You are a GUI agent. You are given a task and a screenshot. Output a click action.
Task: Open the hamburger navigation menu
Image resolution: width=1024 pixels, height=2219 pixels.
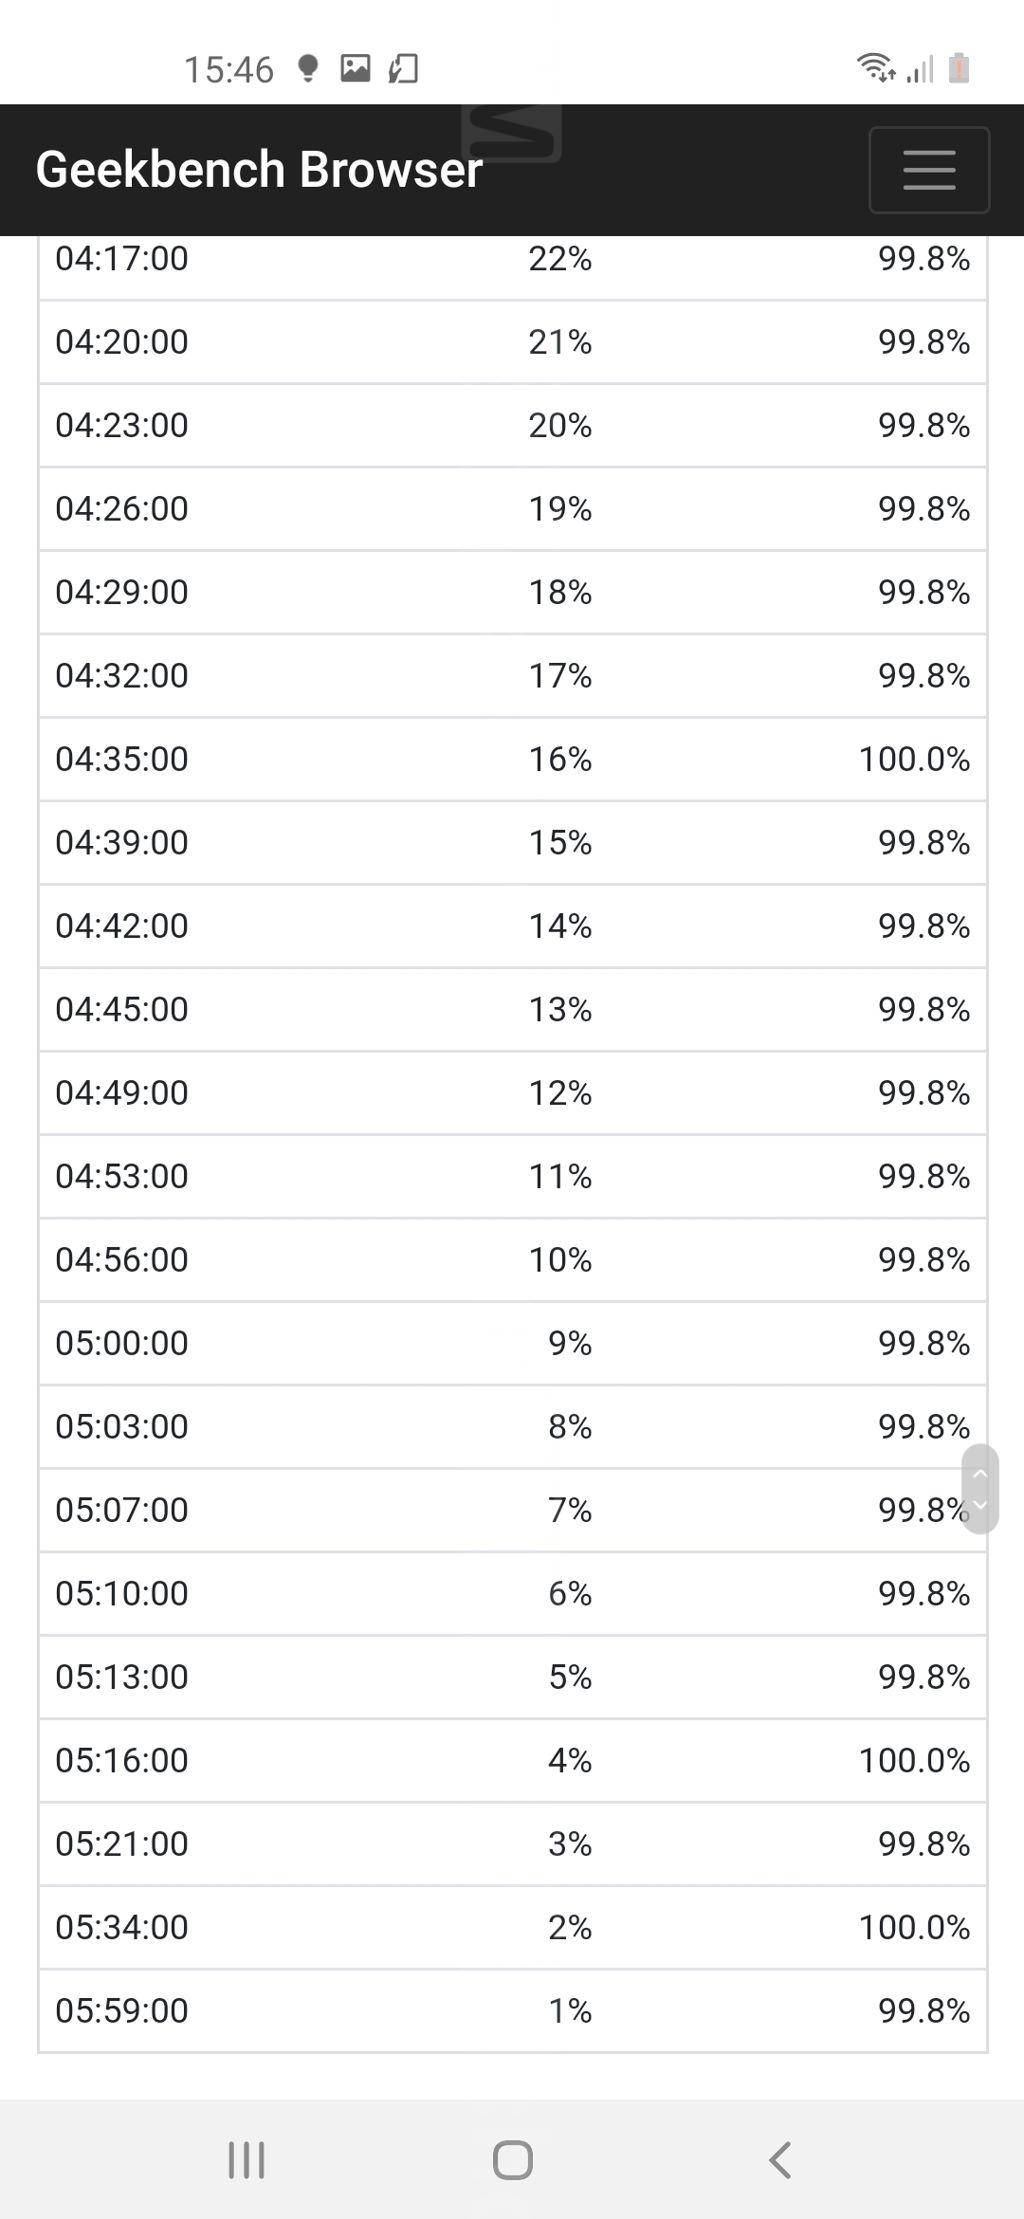tap(928, 170)
